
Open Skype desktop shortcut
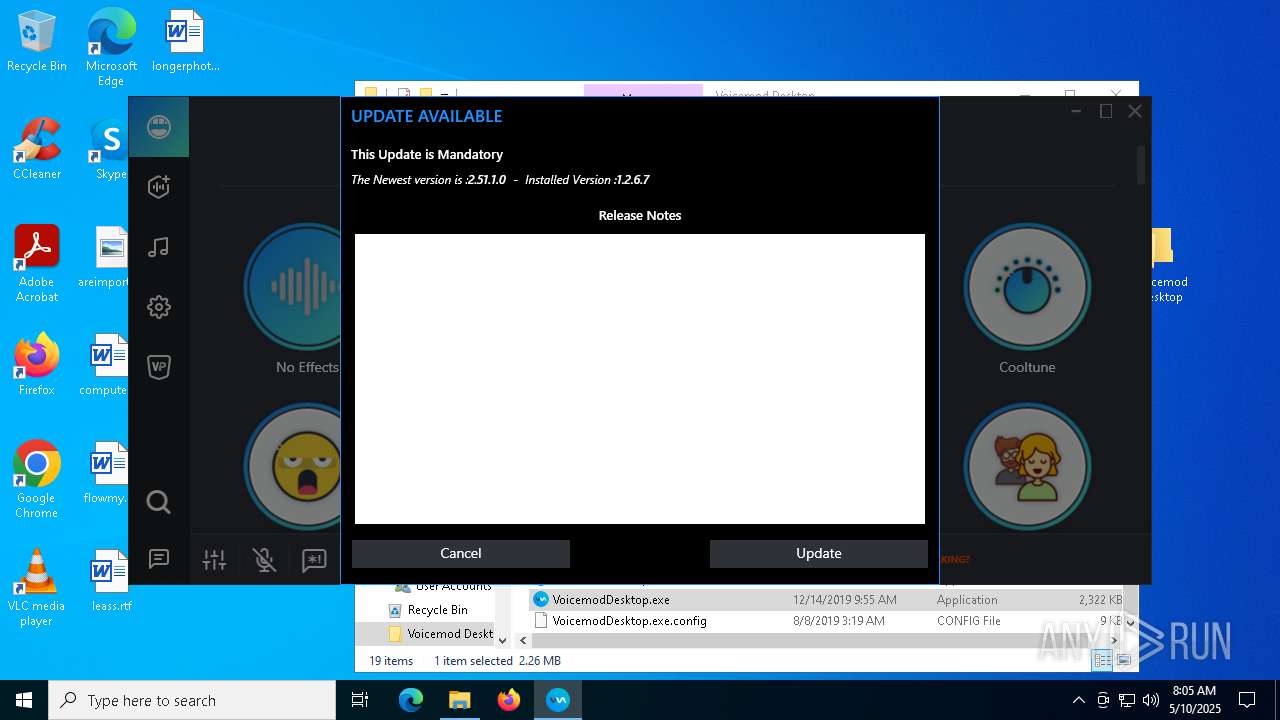click(111, 150)
